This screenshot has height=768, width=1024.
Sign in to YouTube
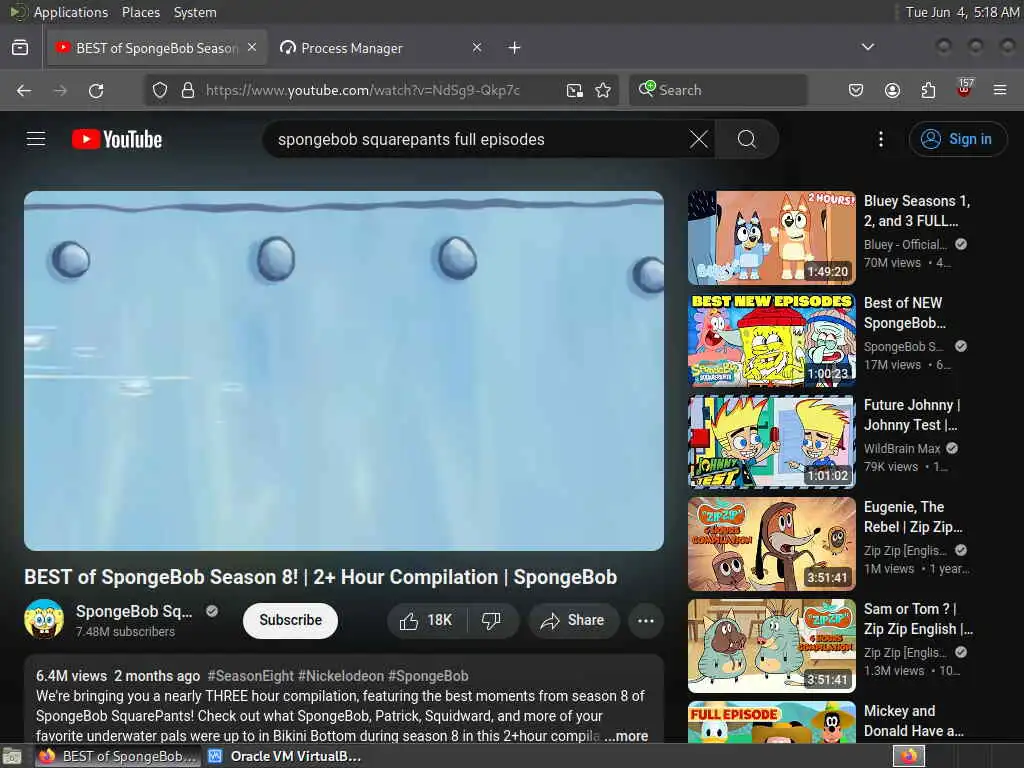pos(958,139)
